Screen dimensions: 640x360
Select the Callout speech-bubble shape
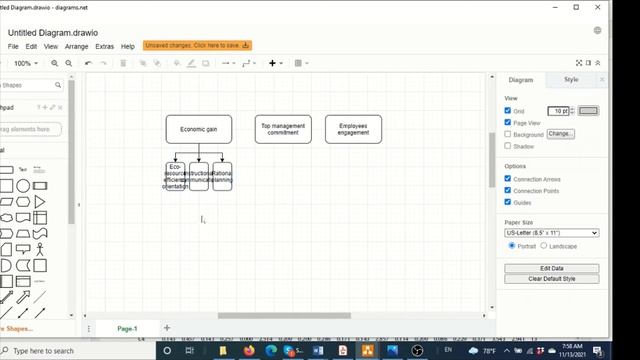pos(23,249)
